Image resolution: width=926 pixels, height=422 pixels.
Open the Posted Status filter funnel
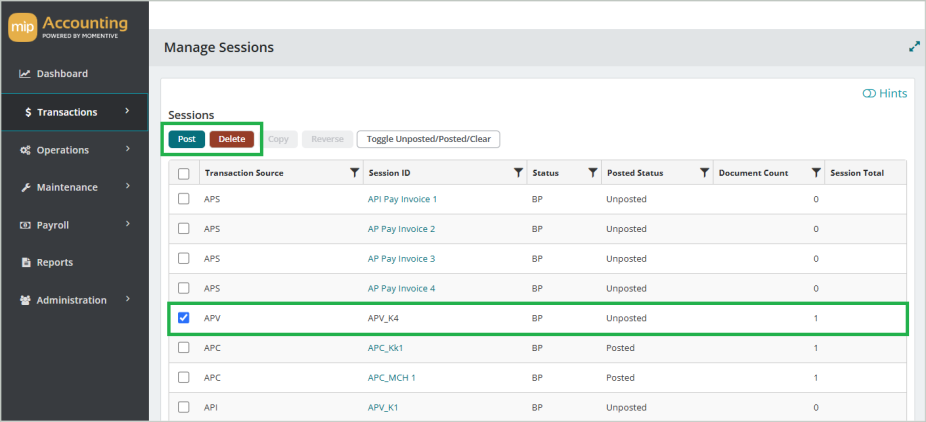704,173
